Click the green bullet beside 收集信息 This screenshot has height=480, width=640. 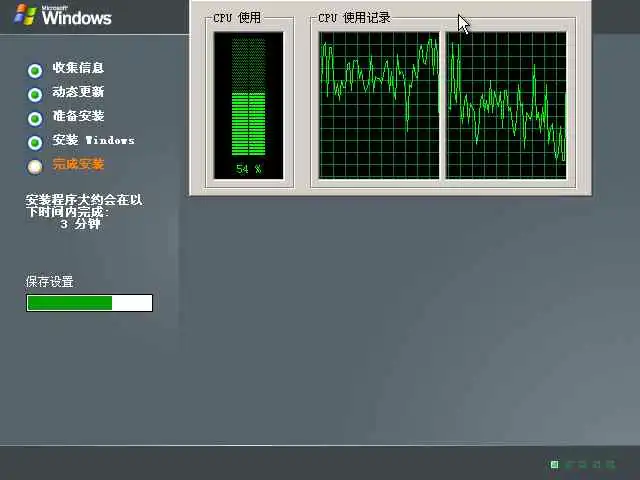pos(35,71)
